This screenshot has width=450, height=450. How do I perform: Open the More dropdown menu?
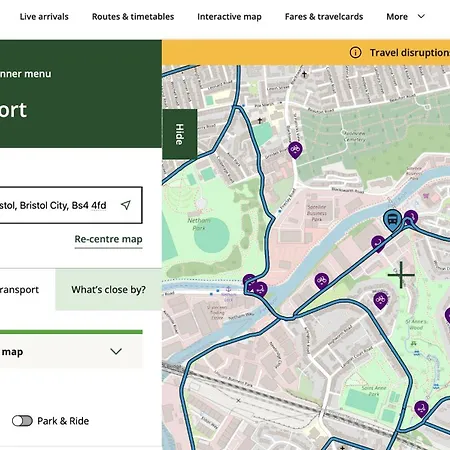pos(406,16)
